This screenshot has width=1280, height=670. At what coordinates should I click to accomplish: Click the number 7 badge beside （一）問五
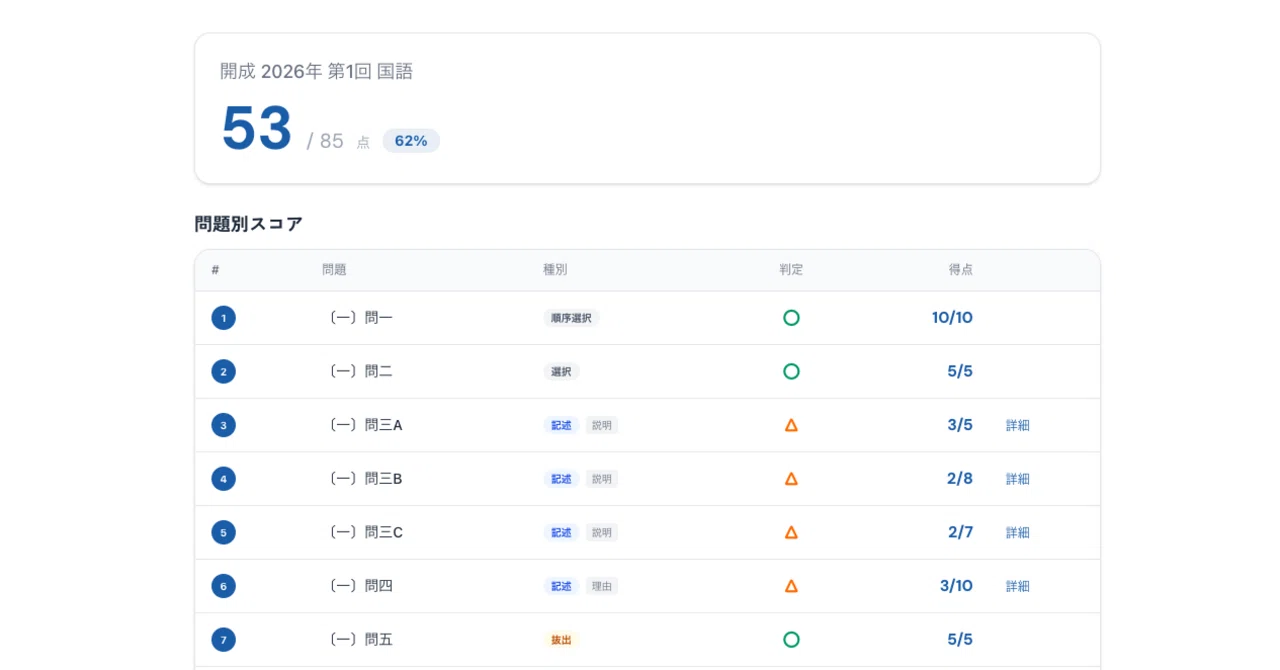223,639
